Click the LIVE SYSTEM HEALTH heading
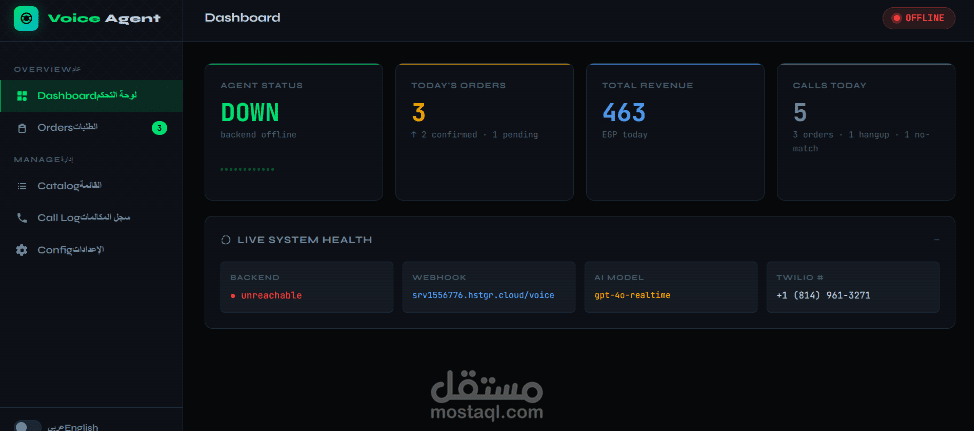Image resolution: width=974 pixels, height=431 pixels. click(x=305, y=240)
